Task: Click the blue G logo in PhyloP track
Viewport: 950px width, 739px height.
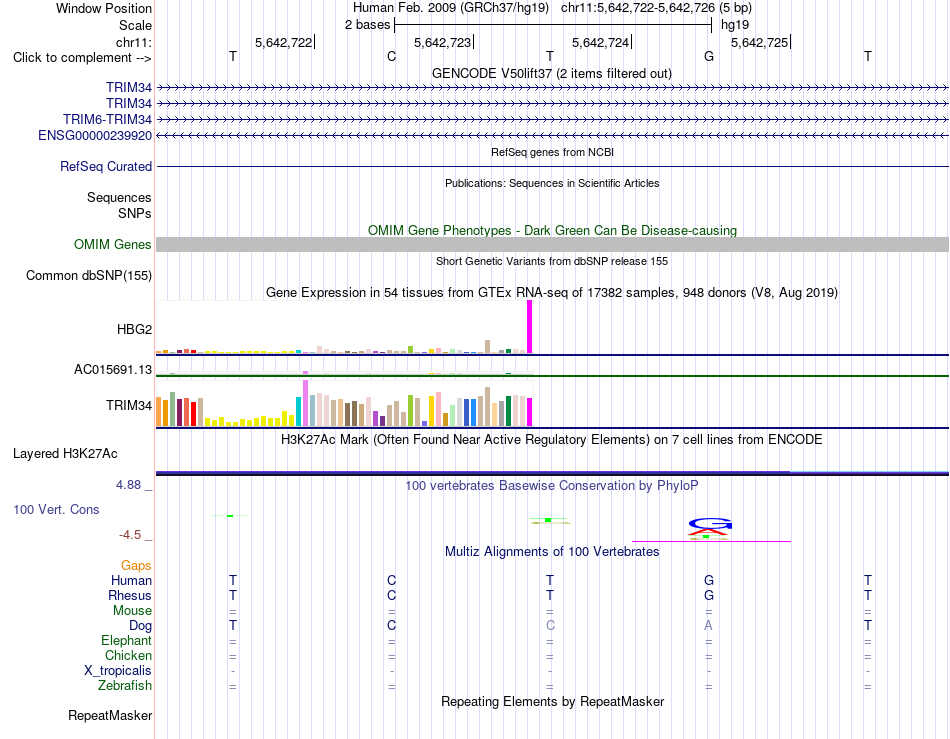Action: click(711, 524)
